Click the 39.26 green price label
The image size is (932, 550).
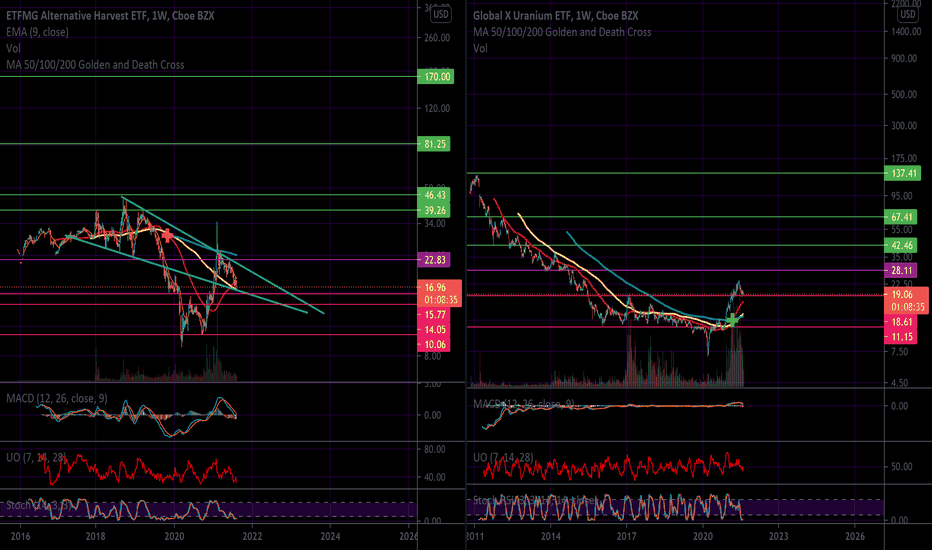tap(434, 210)
